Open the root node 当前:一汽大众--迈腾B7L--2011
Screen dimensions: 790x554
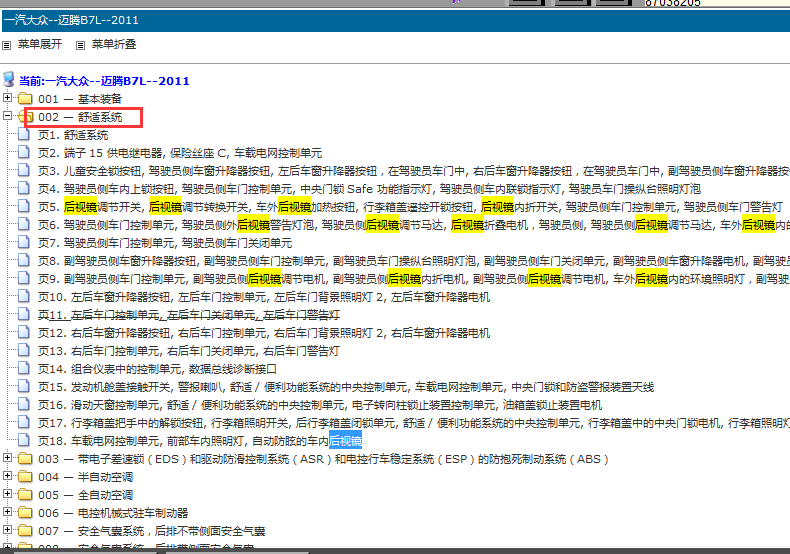point(104,81)
